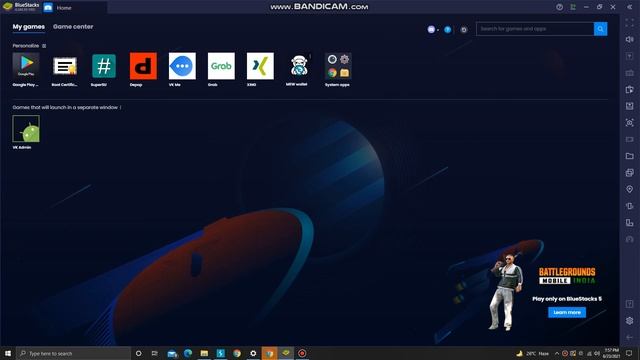Click the volume icon in right sidebar
The image size is (640, 360).
tap(629, 39)
